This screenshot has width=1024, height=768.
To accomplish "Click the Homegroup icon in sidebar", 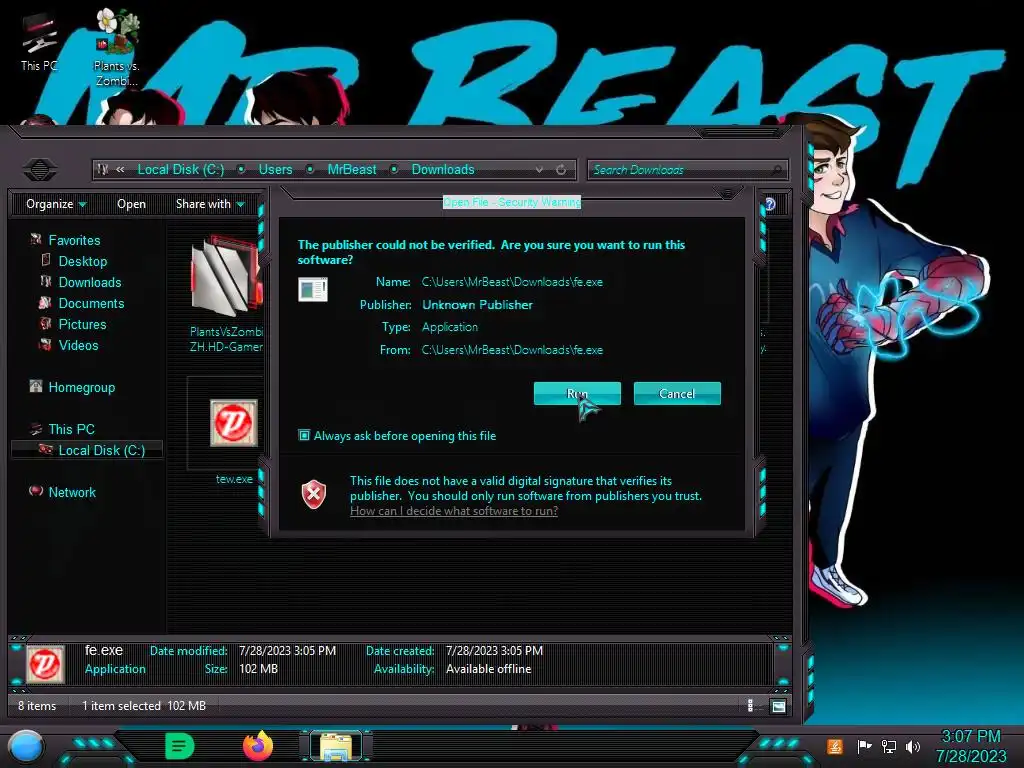I will pyautogui.click(x=36, y=386).
